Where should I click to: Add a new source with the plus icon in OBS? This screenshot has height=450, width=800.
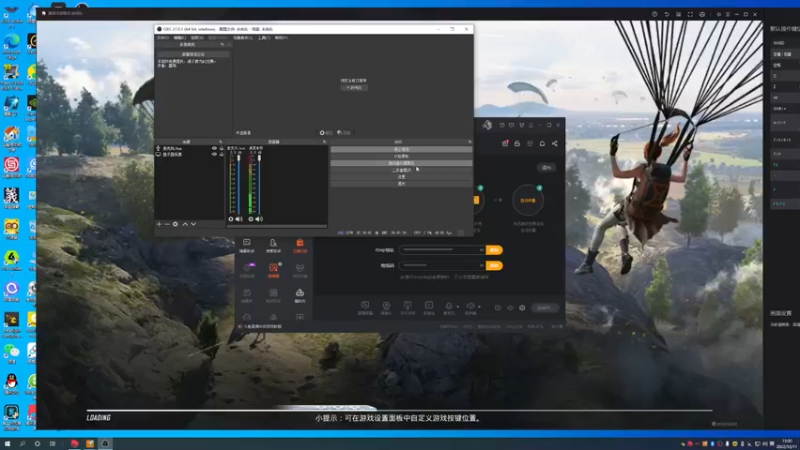pyautogui.click(x=159, y=224)
